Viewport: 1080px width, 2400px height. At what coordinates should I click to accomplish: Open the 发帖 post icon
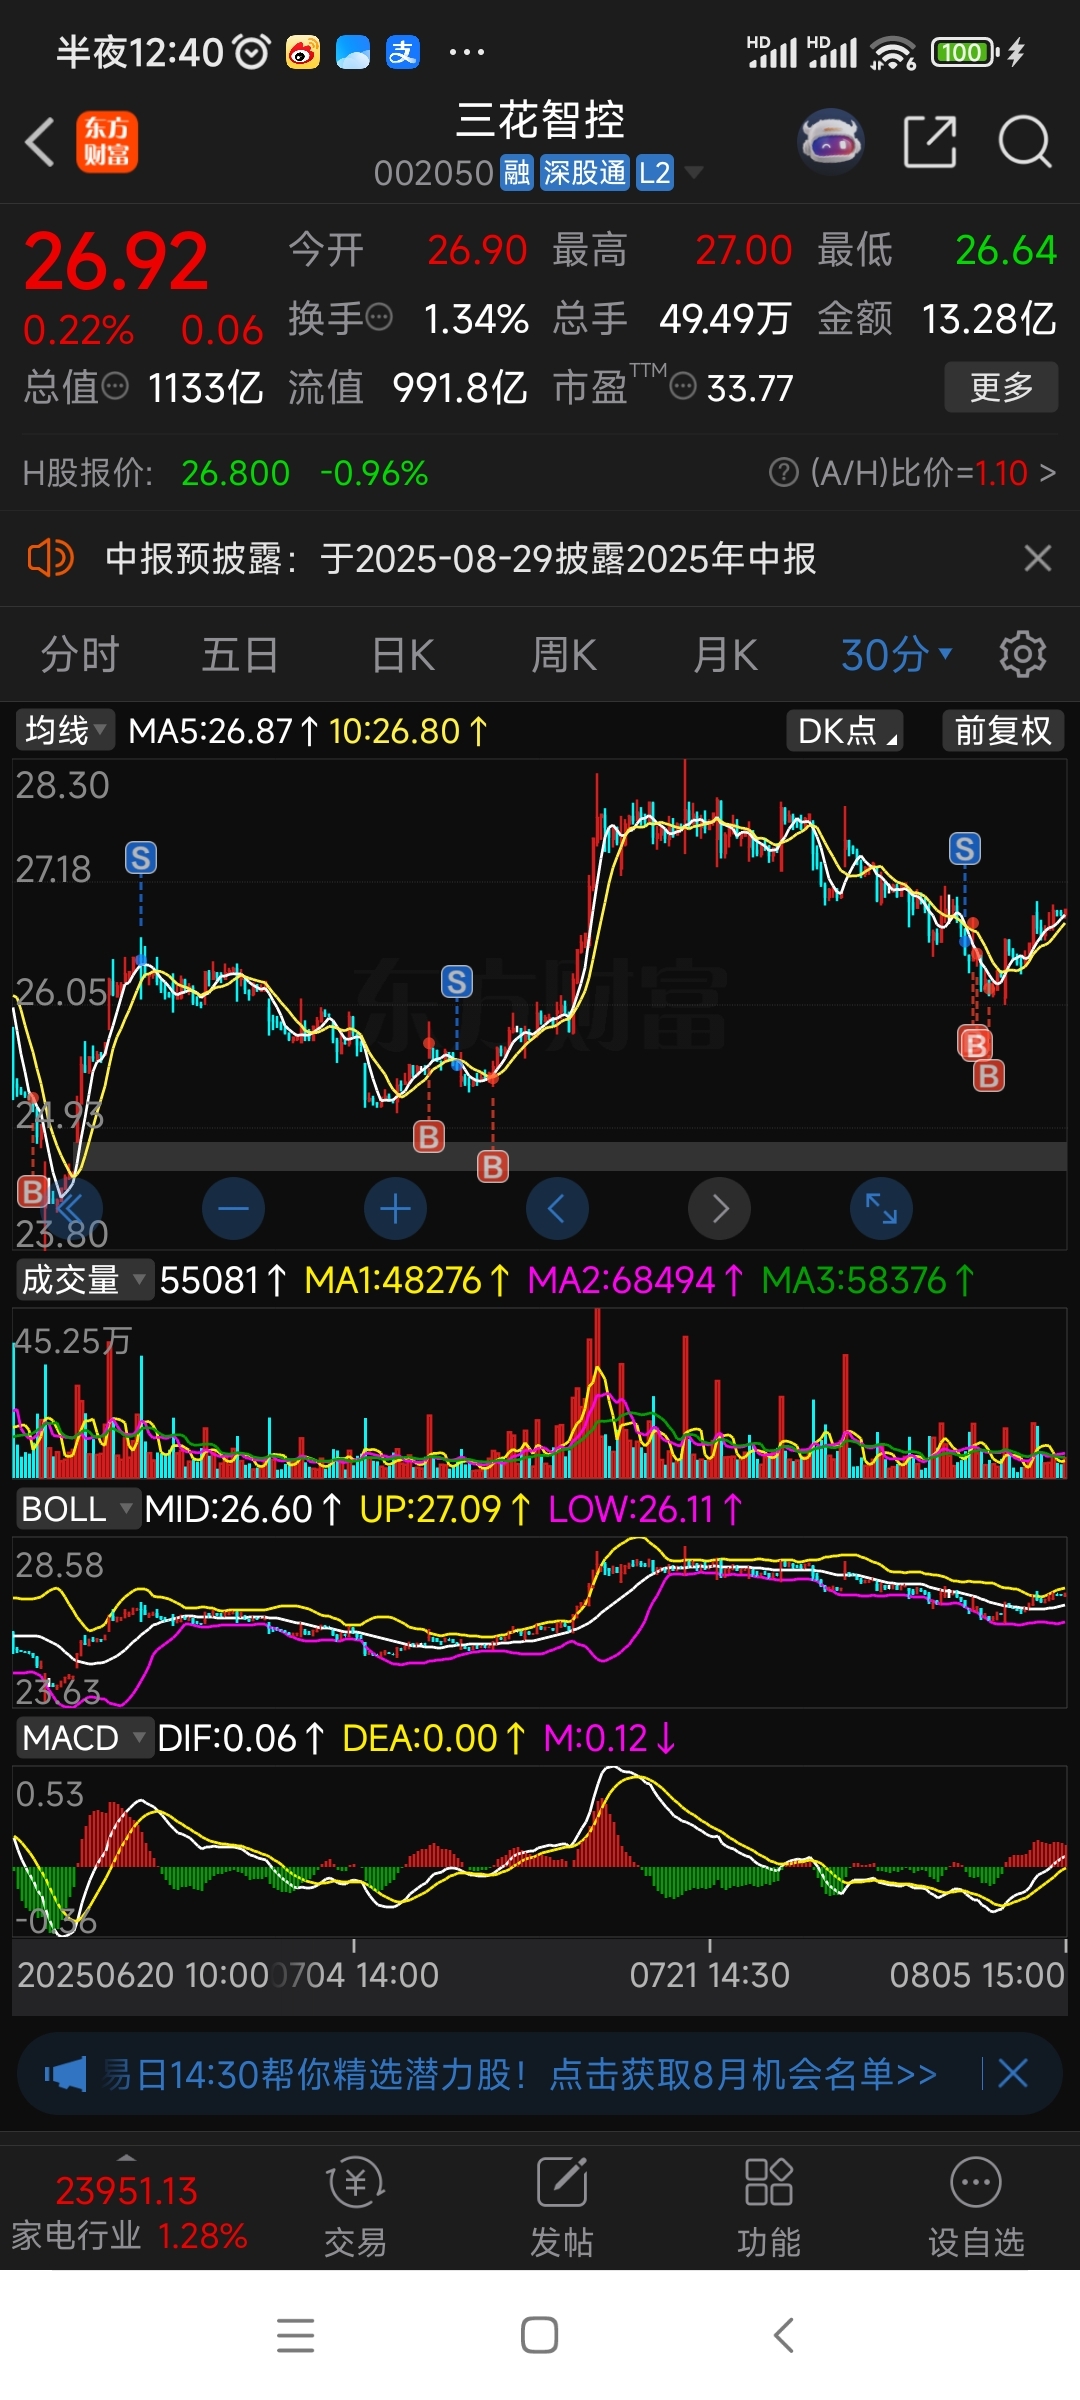[x=562, y=2207]
